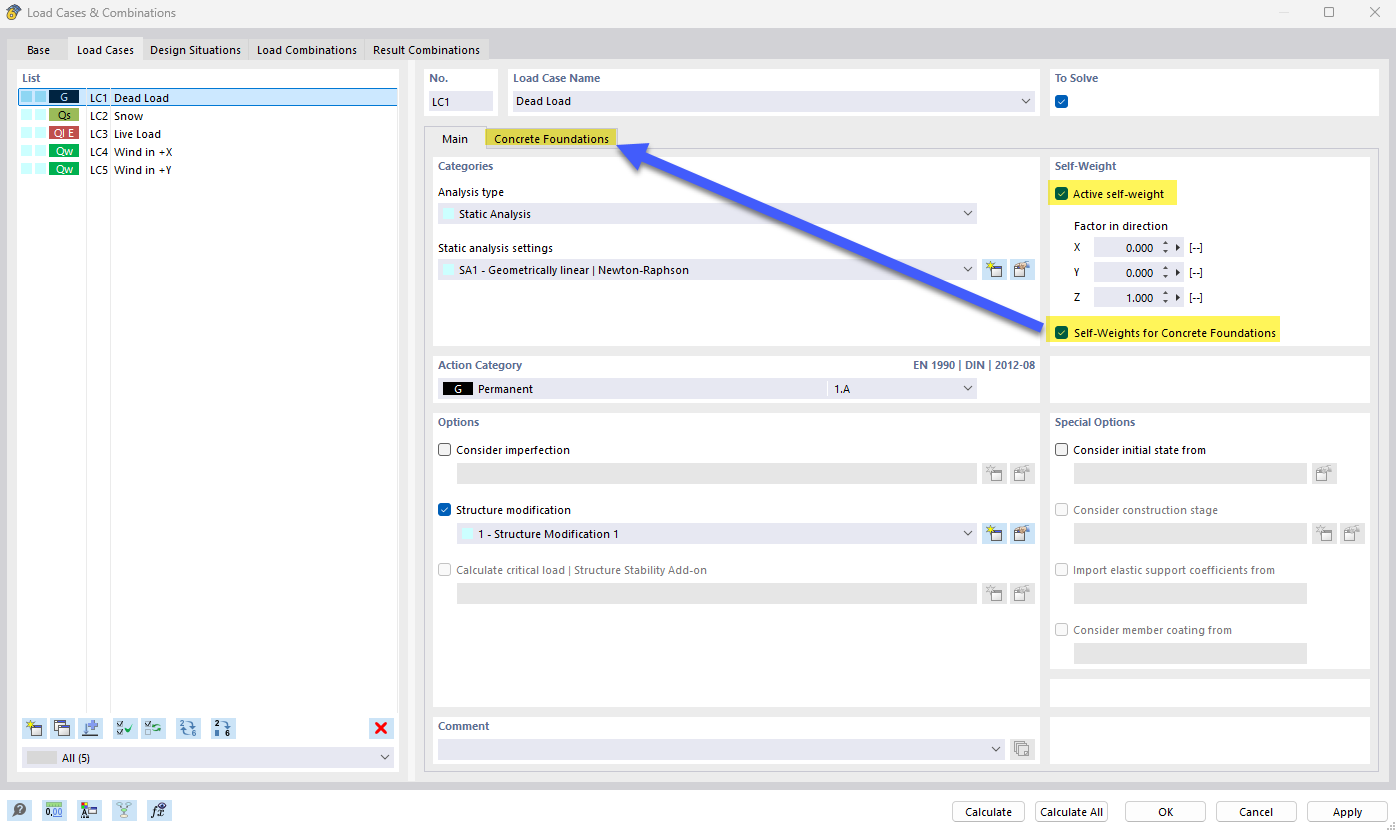Confirm with the OK button
This screenshot has height=830, width=1396.
pyautogui.click(x=1165, y=812)
